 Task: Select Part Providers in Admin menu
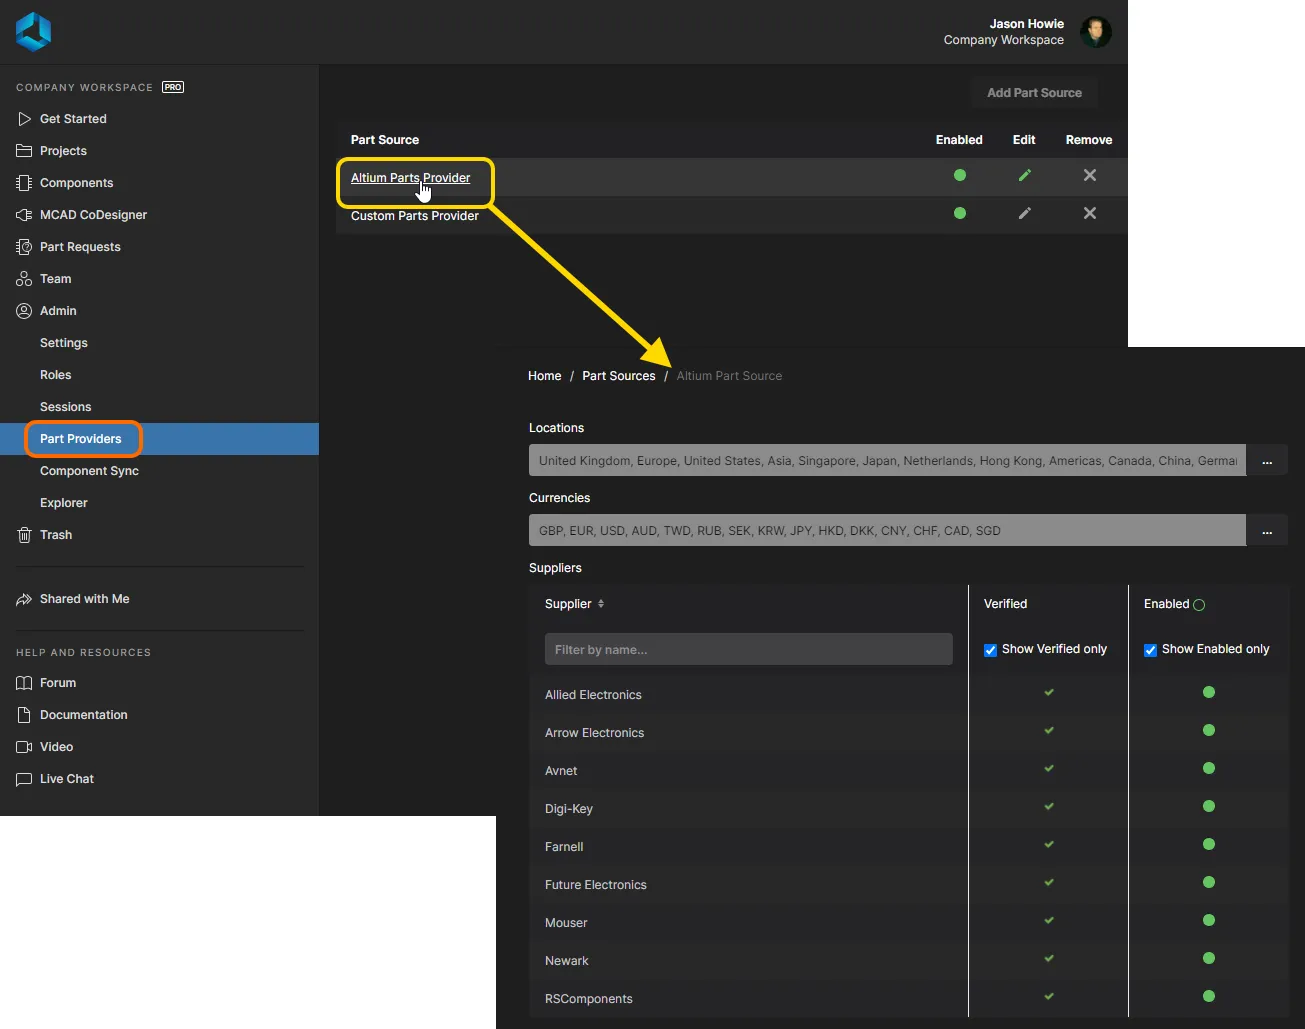click(81, 439)
